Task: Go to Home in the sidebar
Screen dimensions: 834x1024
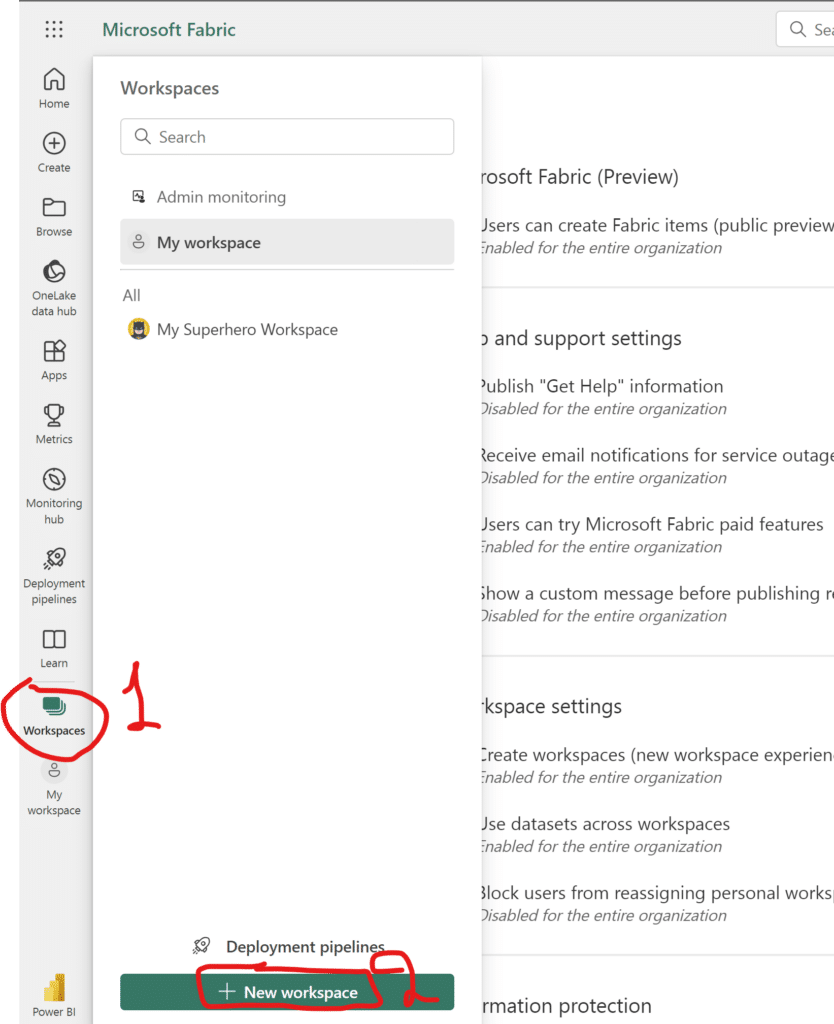Action: [x=54, y=88]
